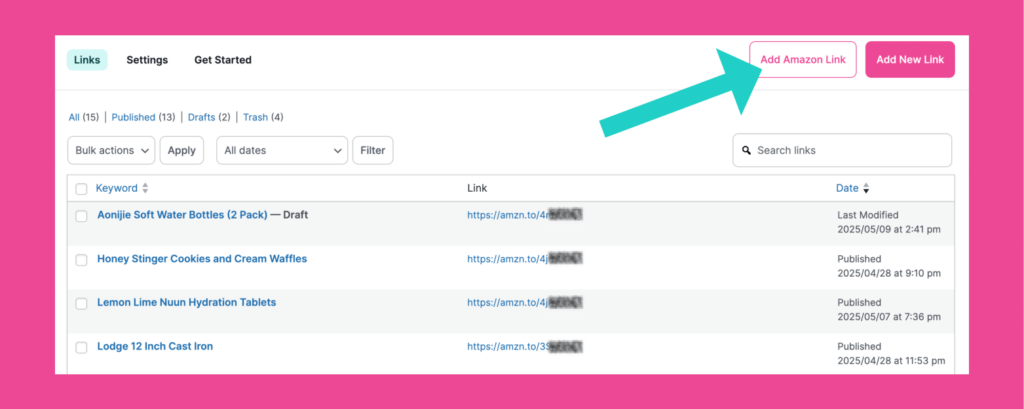Filter by Drafts links
The width and height of the screenshot is (1024, 409).
coord(202,118)
